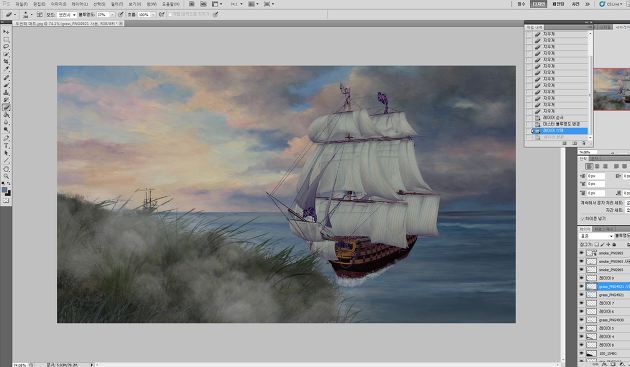Expand the eraser opacity percentage dropdown

pos(112,14)
